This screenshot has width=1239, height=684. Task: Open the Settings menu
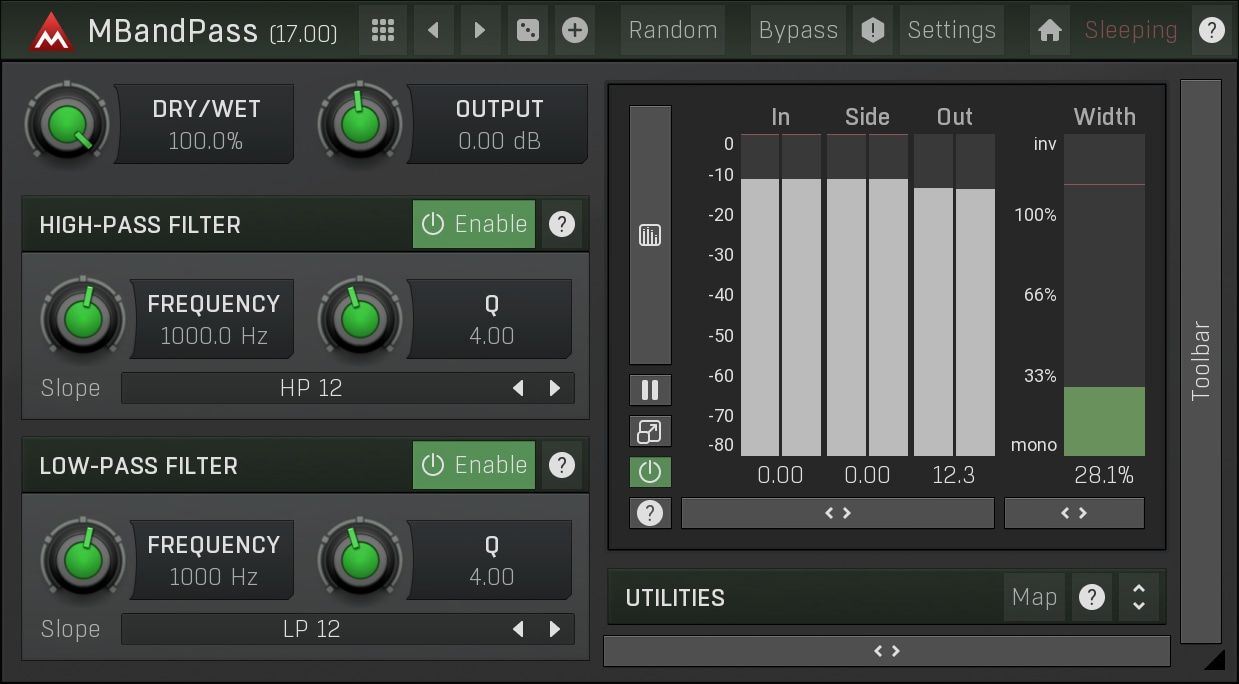(951, 30)
